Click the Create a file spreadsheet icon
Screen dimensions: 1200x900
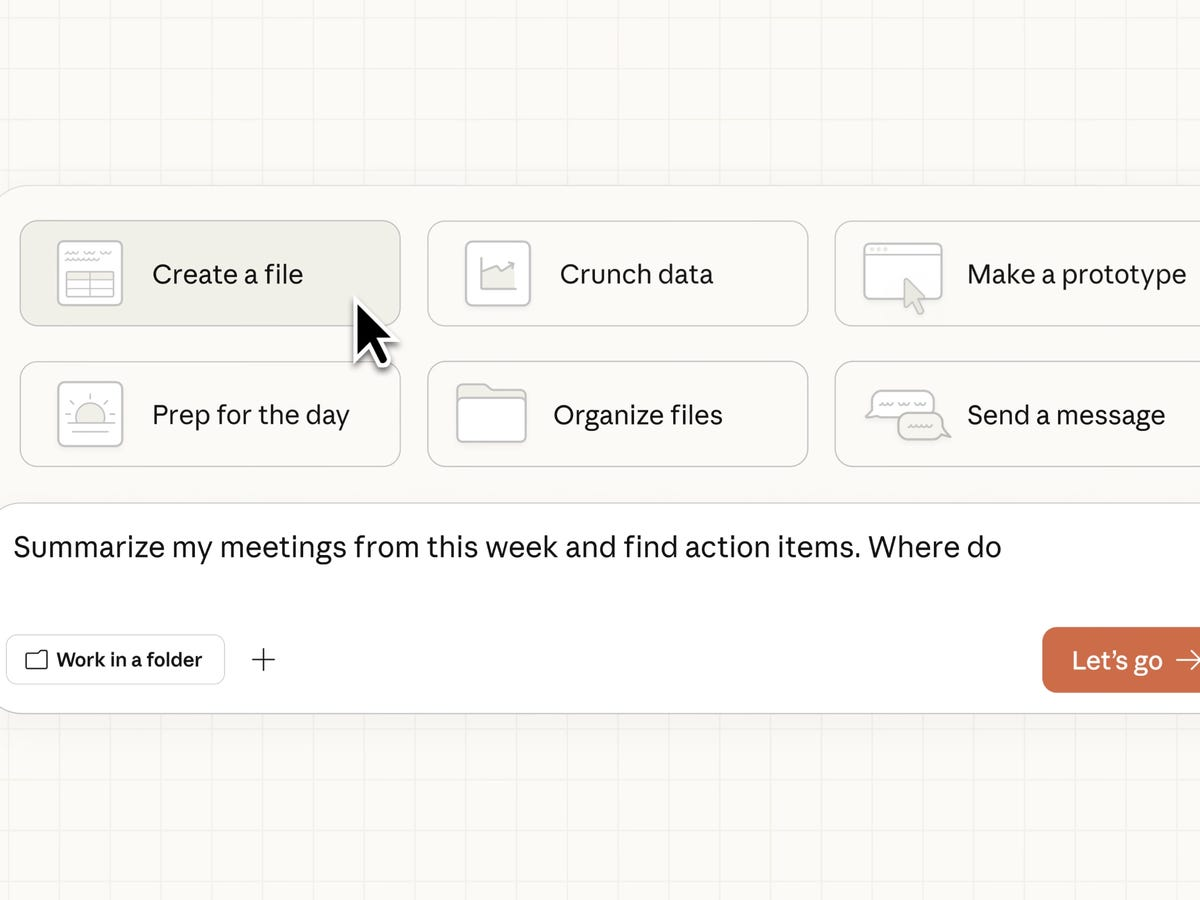90,273
